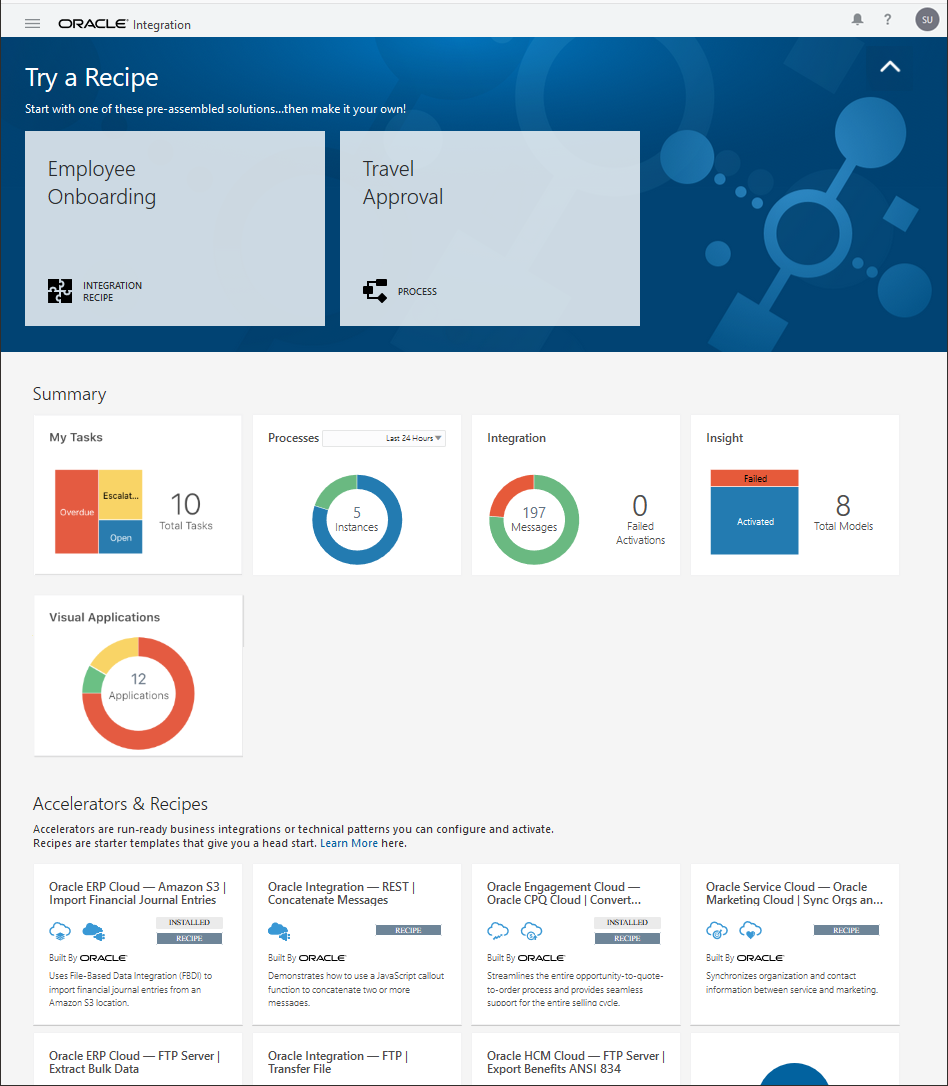
Task: Follow the Learn More link
Action: pyautogui.click(x=348, y=843)
